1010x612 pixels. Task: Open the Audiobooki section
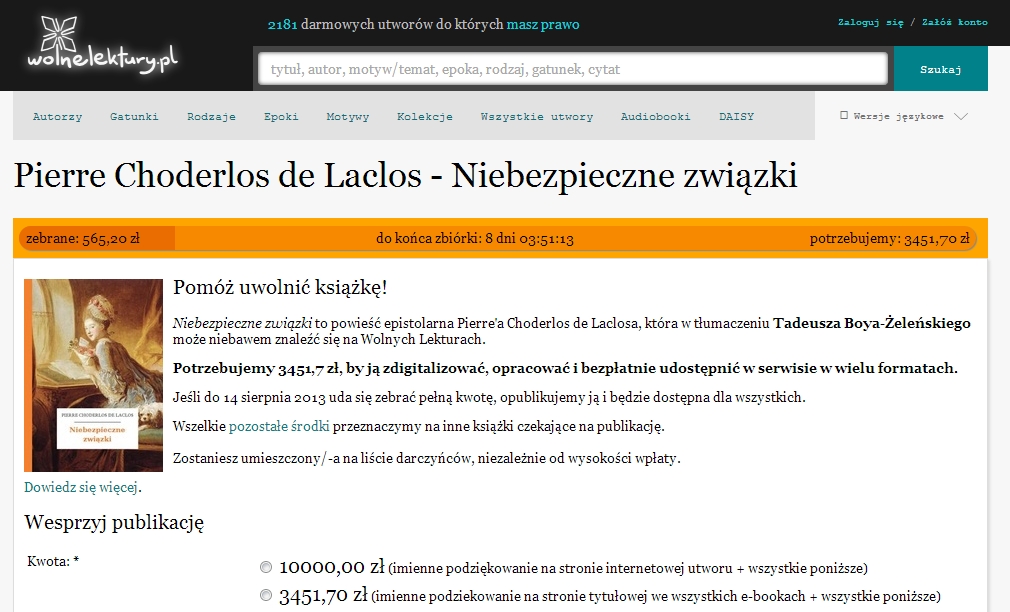(655, 117)
